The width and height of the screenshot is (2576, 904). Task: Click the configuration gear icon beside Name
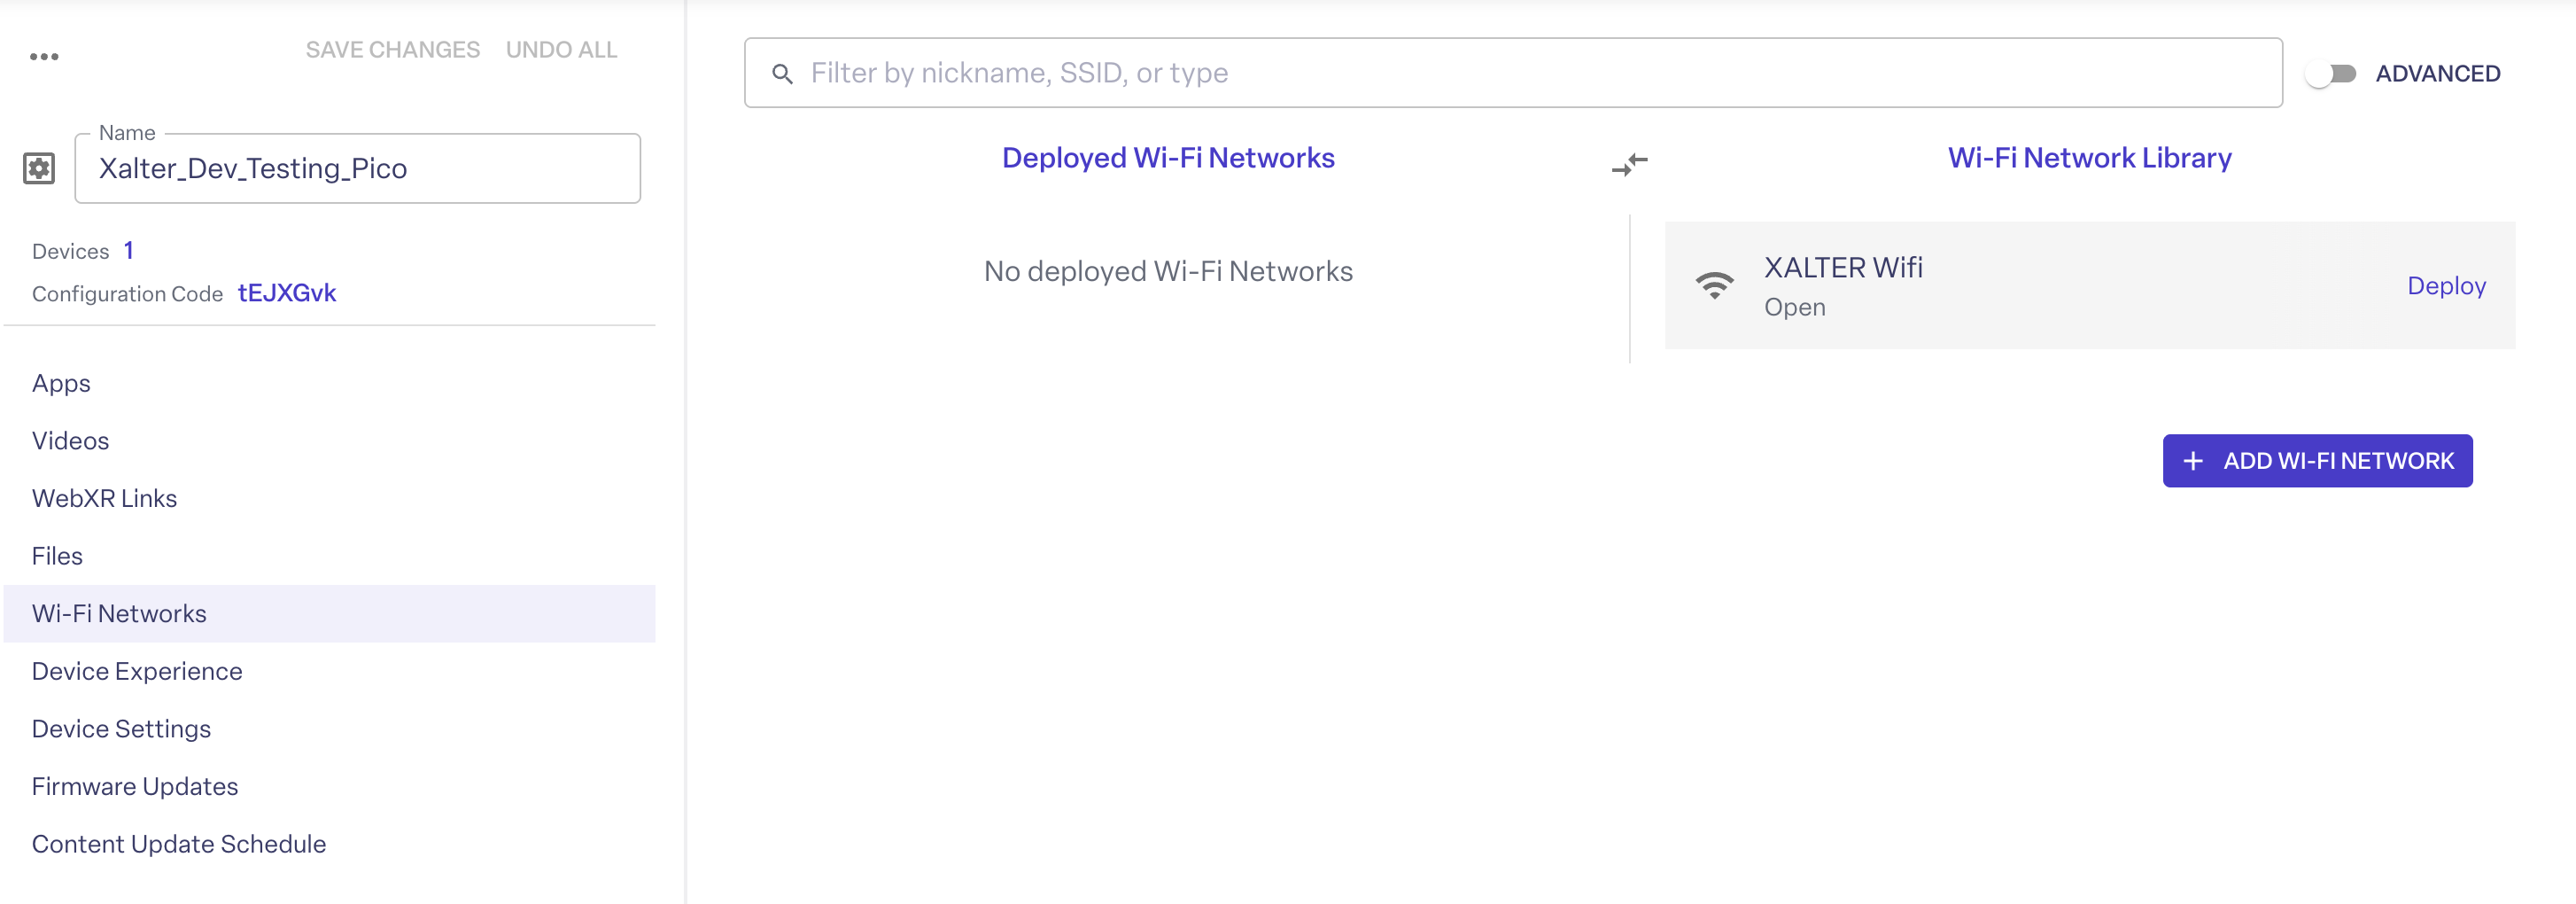click(x=39, y=168)
